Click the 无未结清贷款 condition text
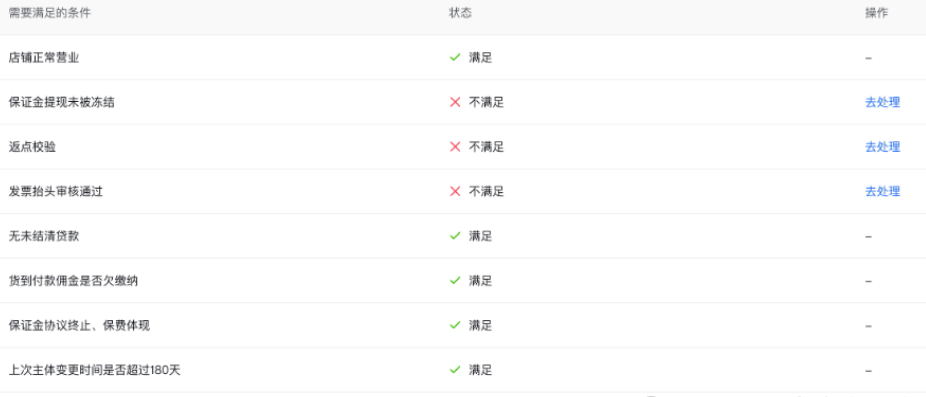 click(44, 236)
